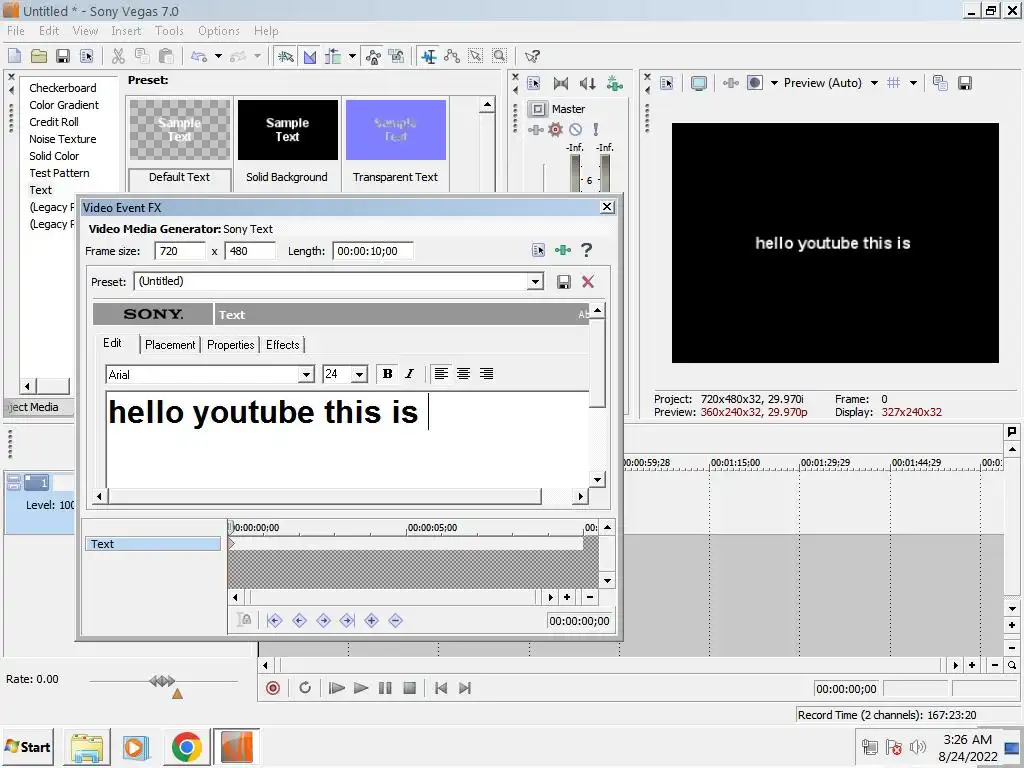The width and height of the screenshot is (1024, 768).
Task: Go to the First Keyframe
Action: 274,620
